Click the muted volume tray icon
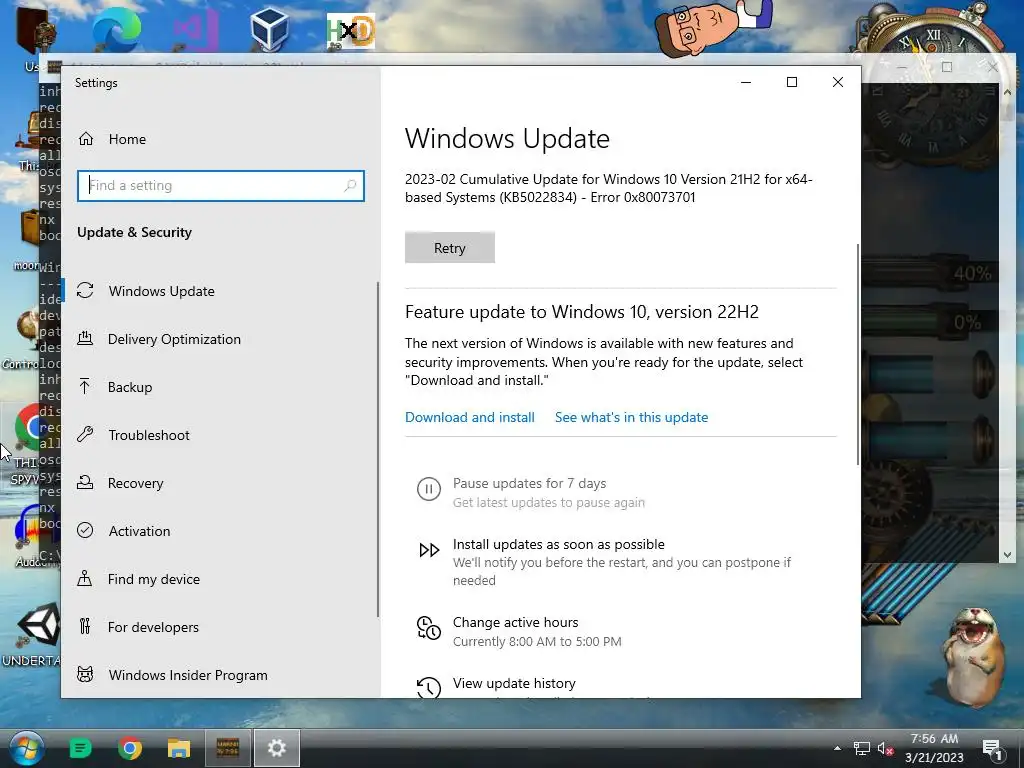Viewport: 1024px width, 768px height. coord(885,749)
